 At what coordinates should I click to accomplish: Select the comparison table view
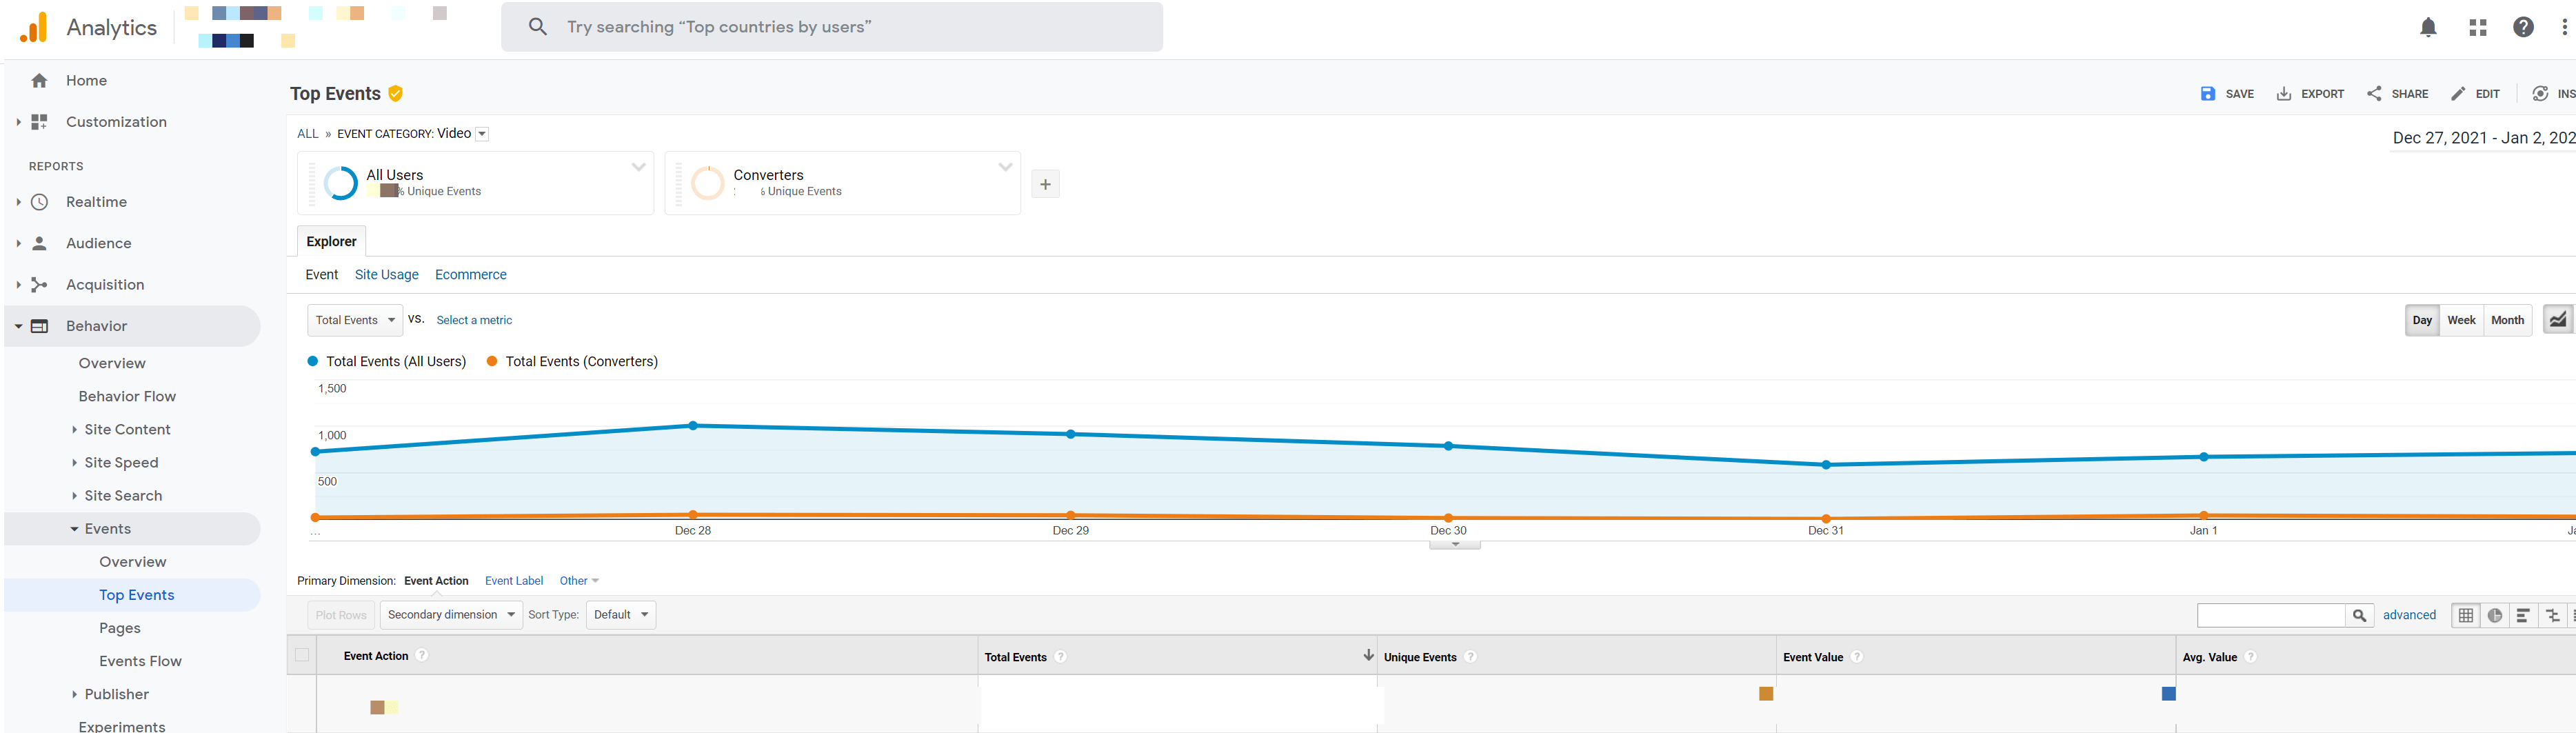coord(2553,616)
